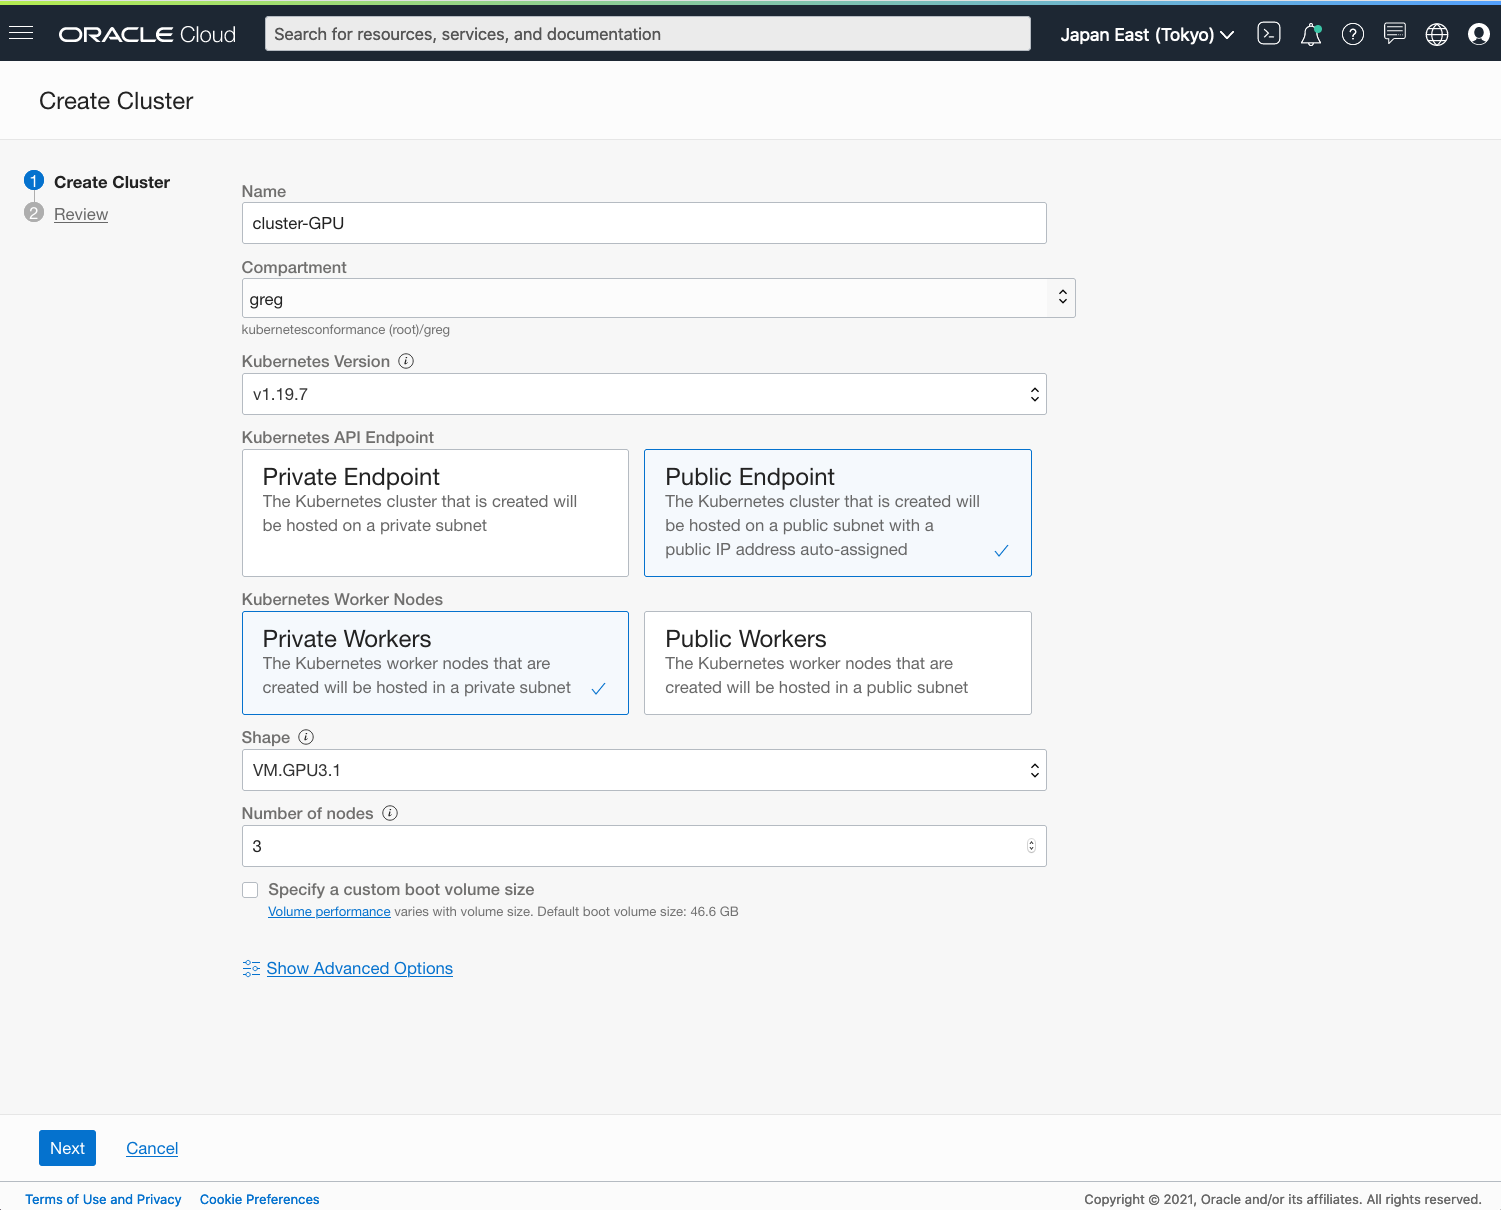The width and height of the screenshot is (1501, 1210).
Task: Click the Next button
Action: click(67, 1148)
